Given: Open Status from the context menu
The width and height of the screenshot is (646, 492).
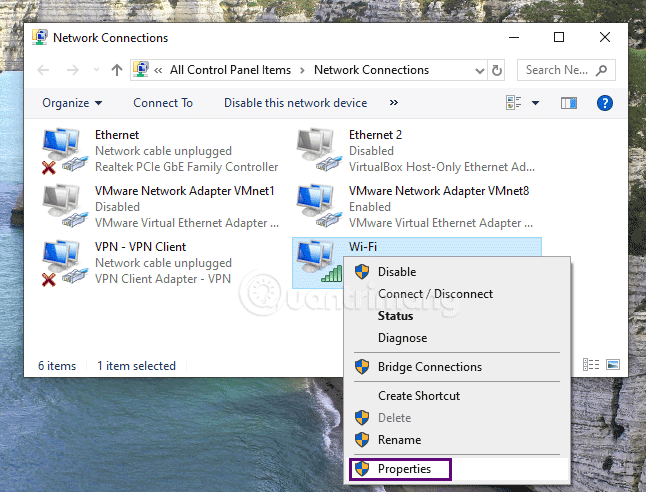Looking at the screenshot, I should click(x=457, y=316).
